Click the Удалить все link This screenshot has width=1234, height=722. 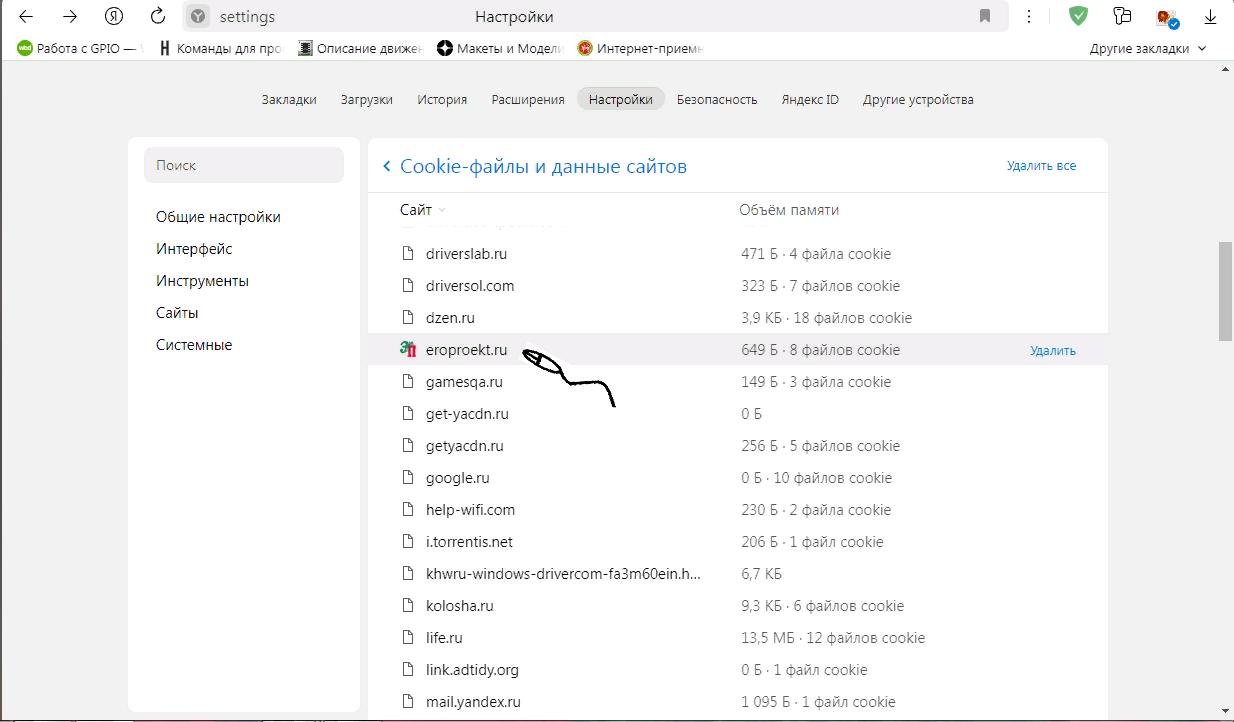(x=1041, y=166)
